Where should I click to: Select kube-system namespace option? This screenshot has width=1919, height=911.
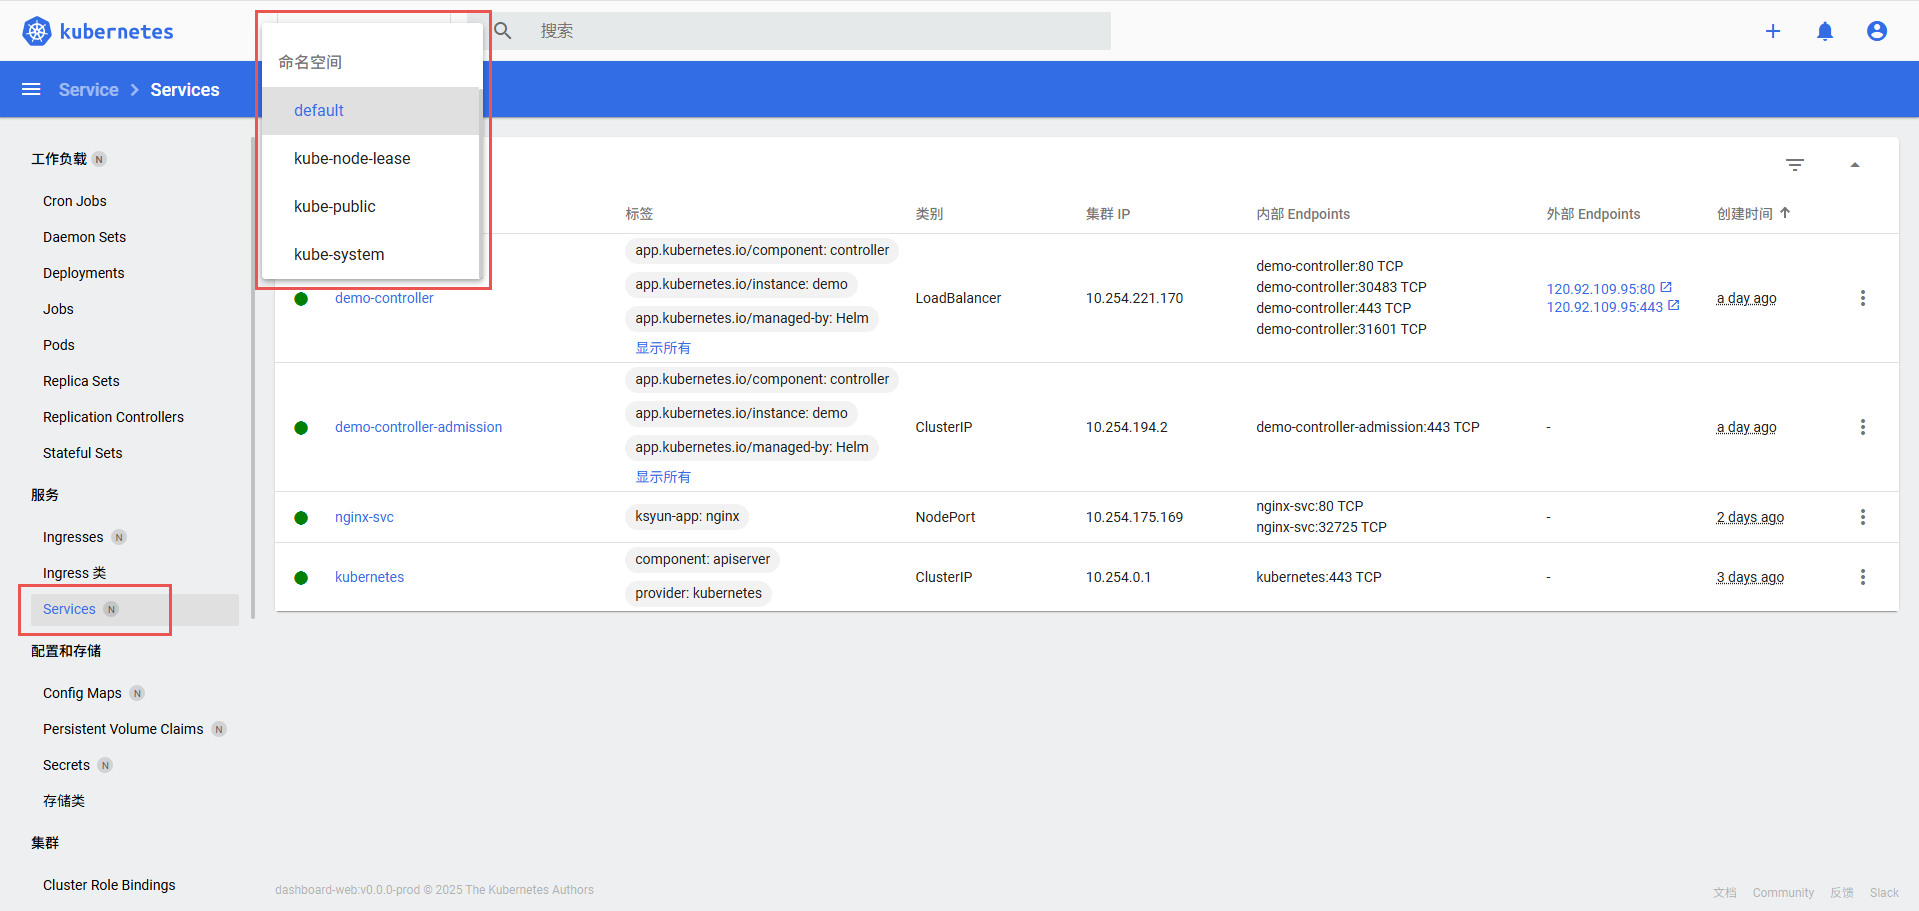point(339,255)
